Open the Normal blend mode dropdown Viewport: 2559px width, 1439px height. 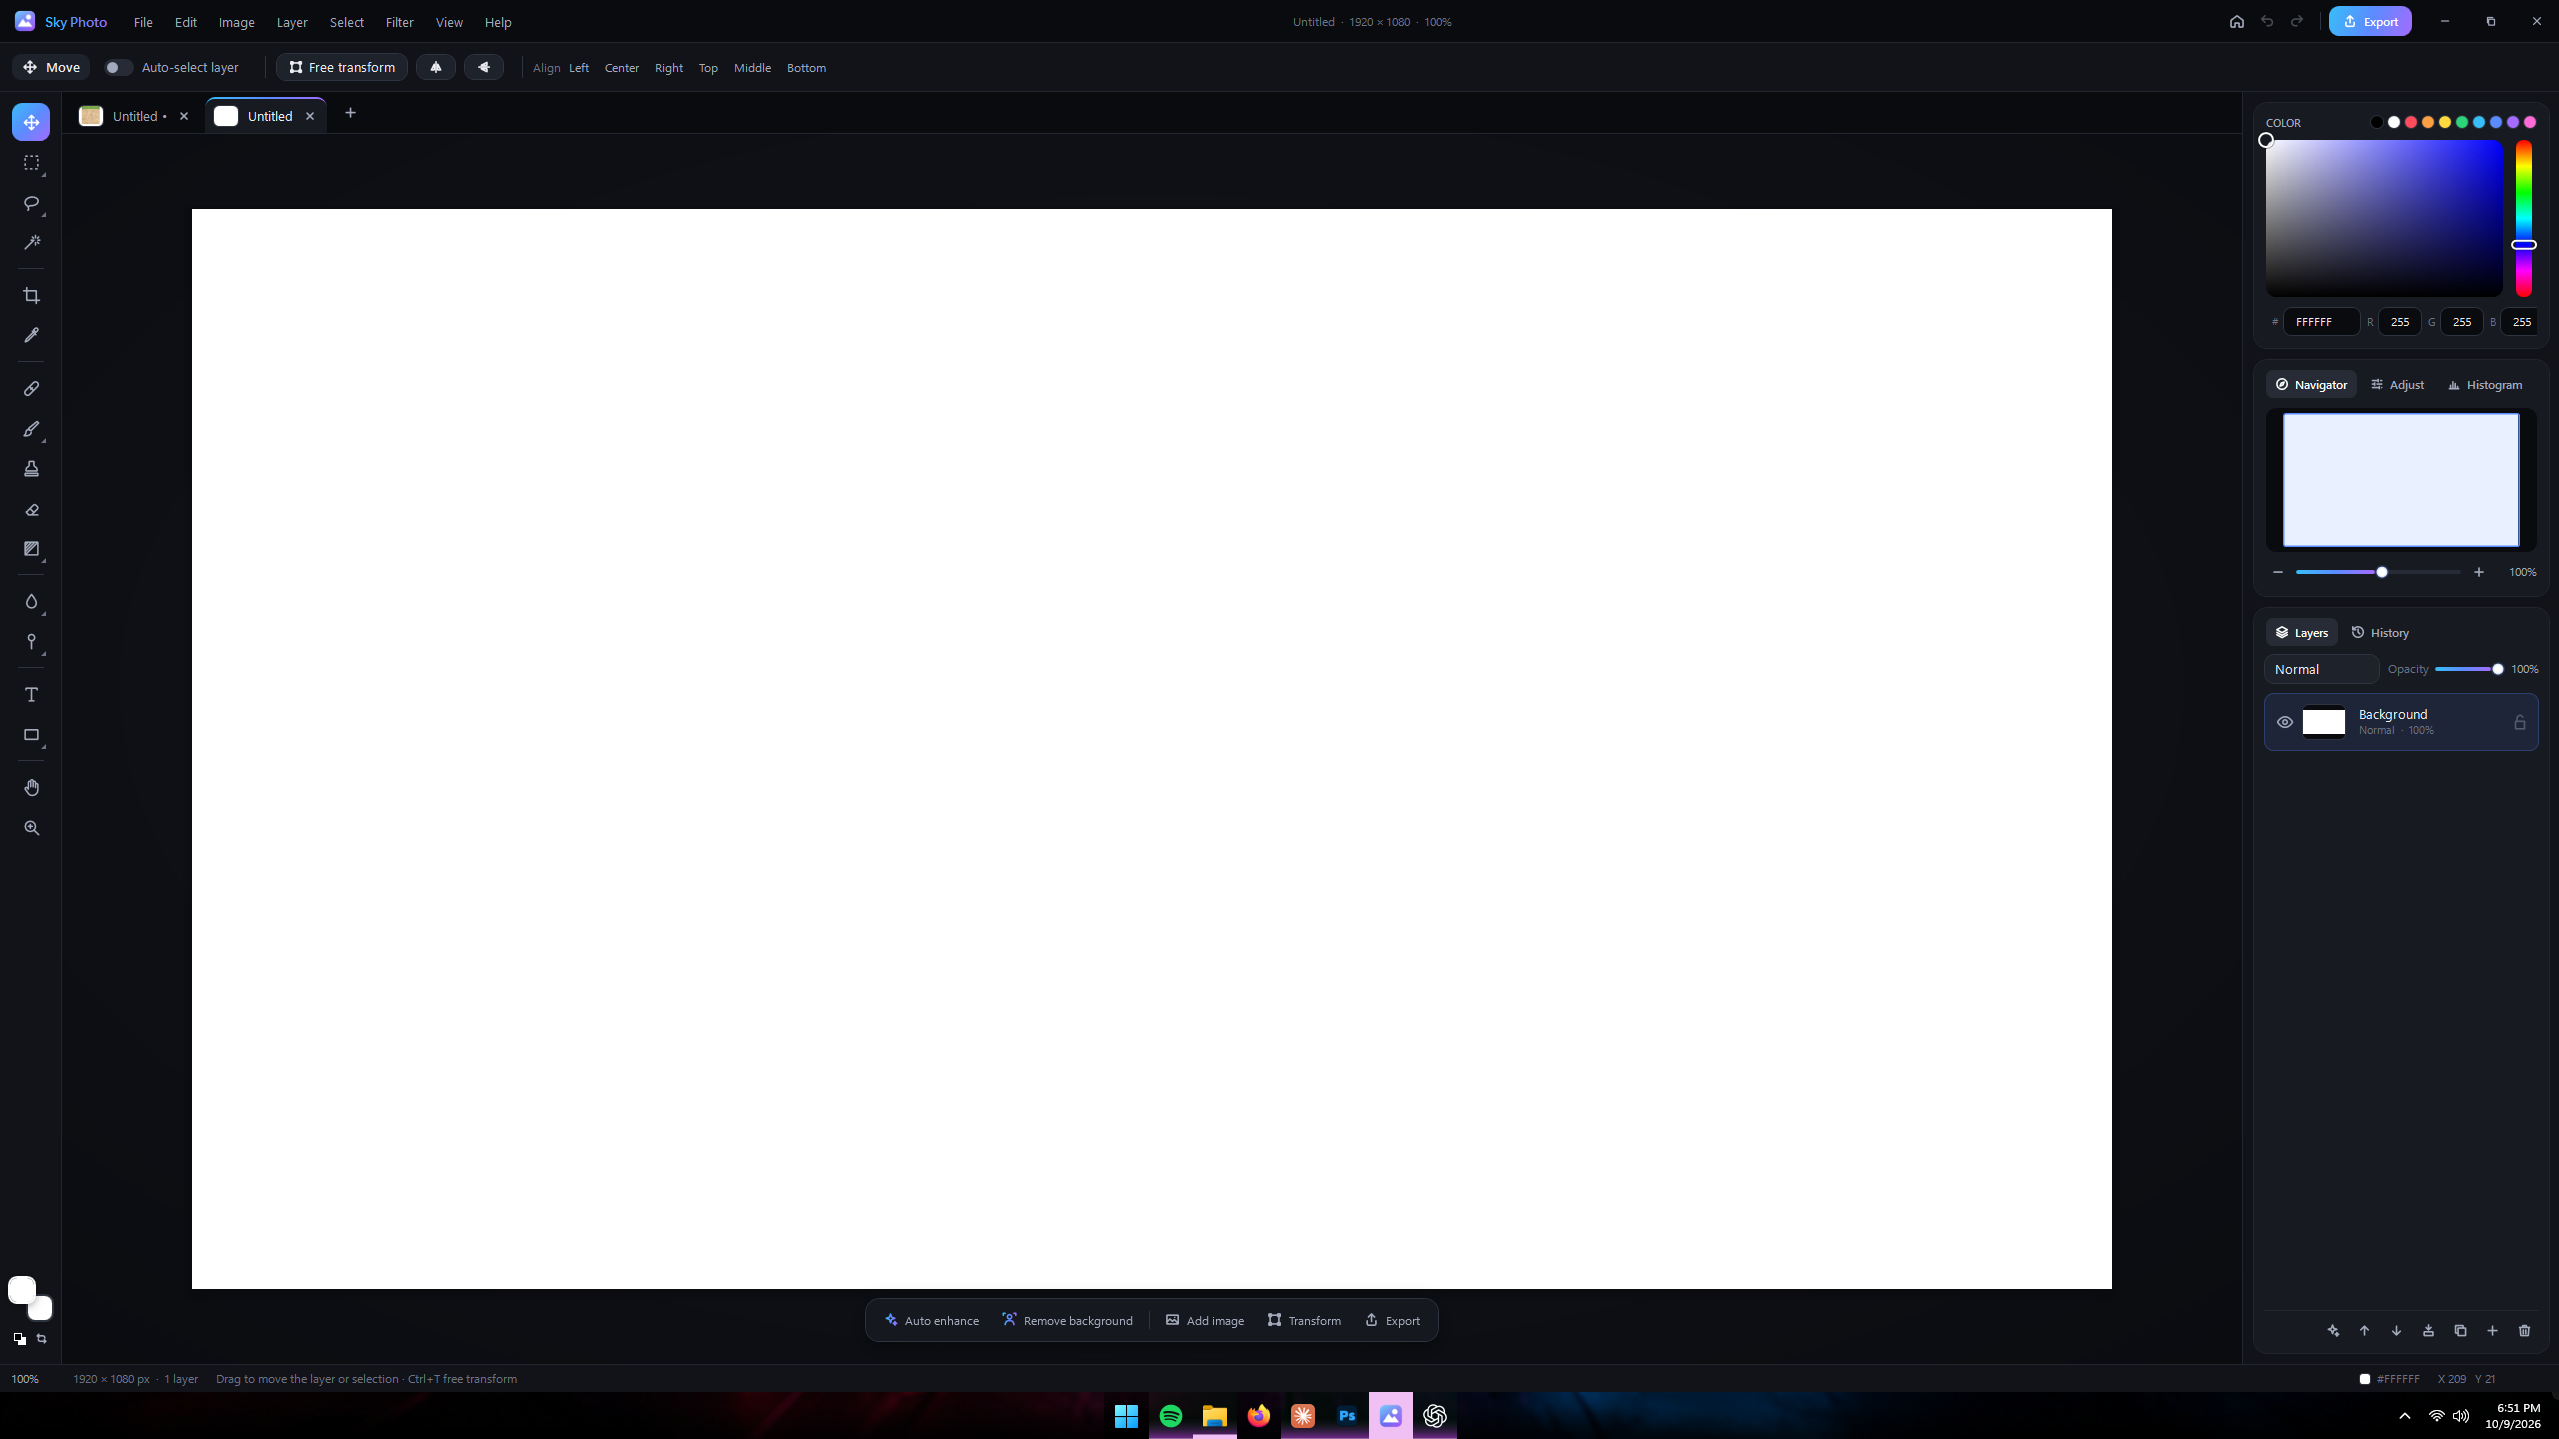coord(2321,669)
